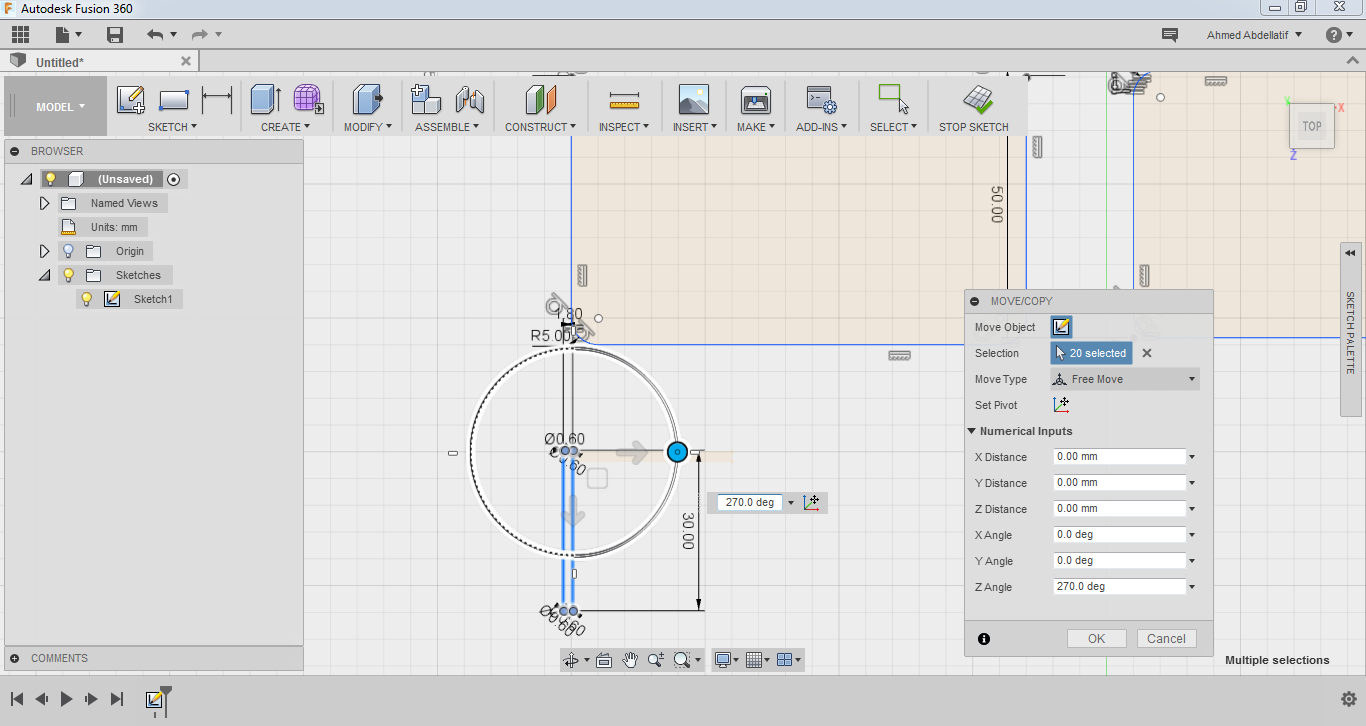The height and width of the screenshot is (726, 1366).
Task: Collapse the Sketches tree node
Action: coord(44,275)
